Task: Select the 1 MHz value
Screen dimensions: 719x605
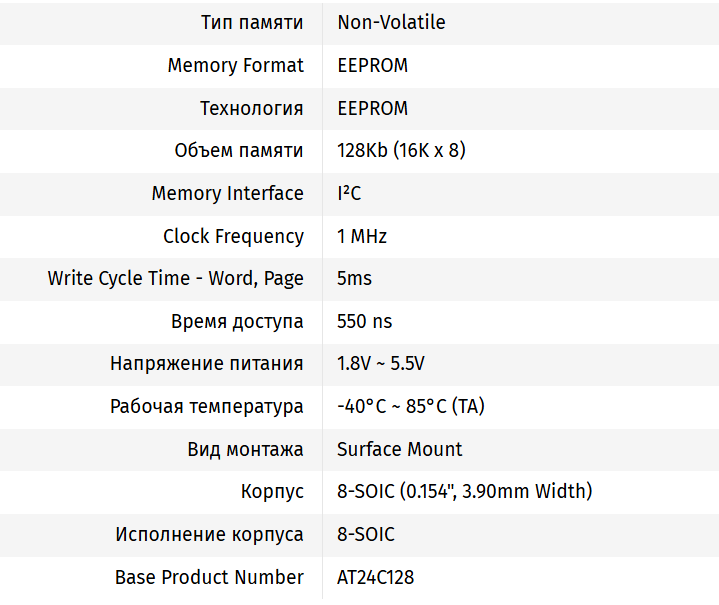Action: [362, 236]
